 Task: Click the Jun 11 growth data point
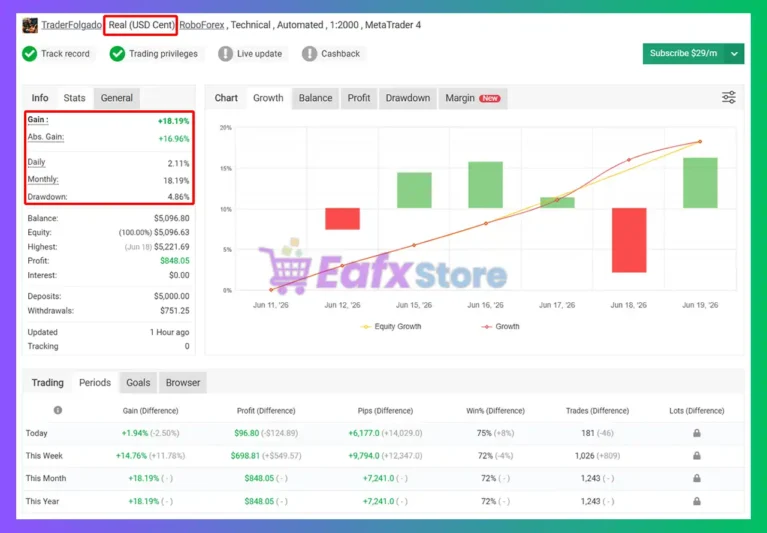coord(271,290)
